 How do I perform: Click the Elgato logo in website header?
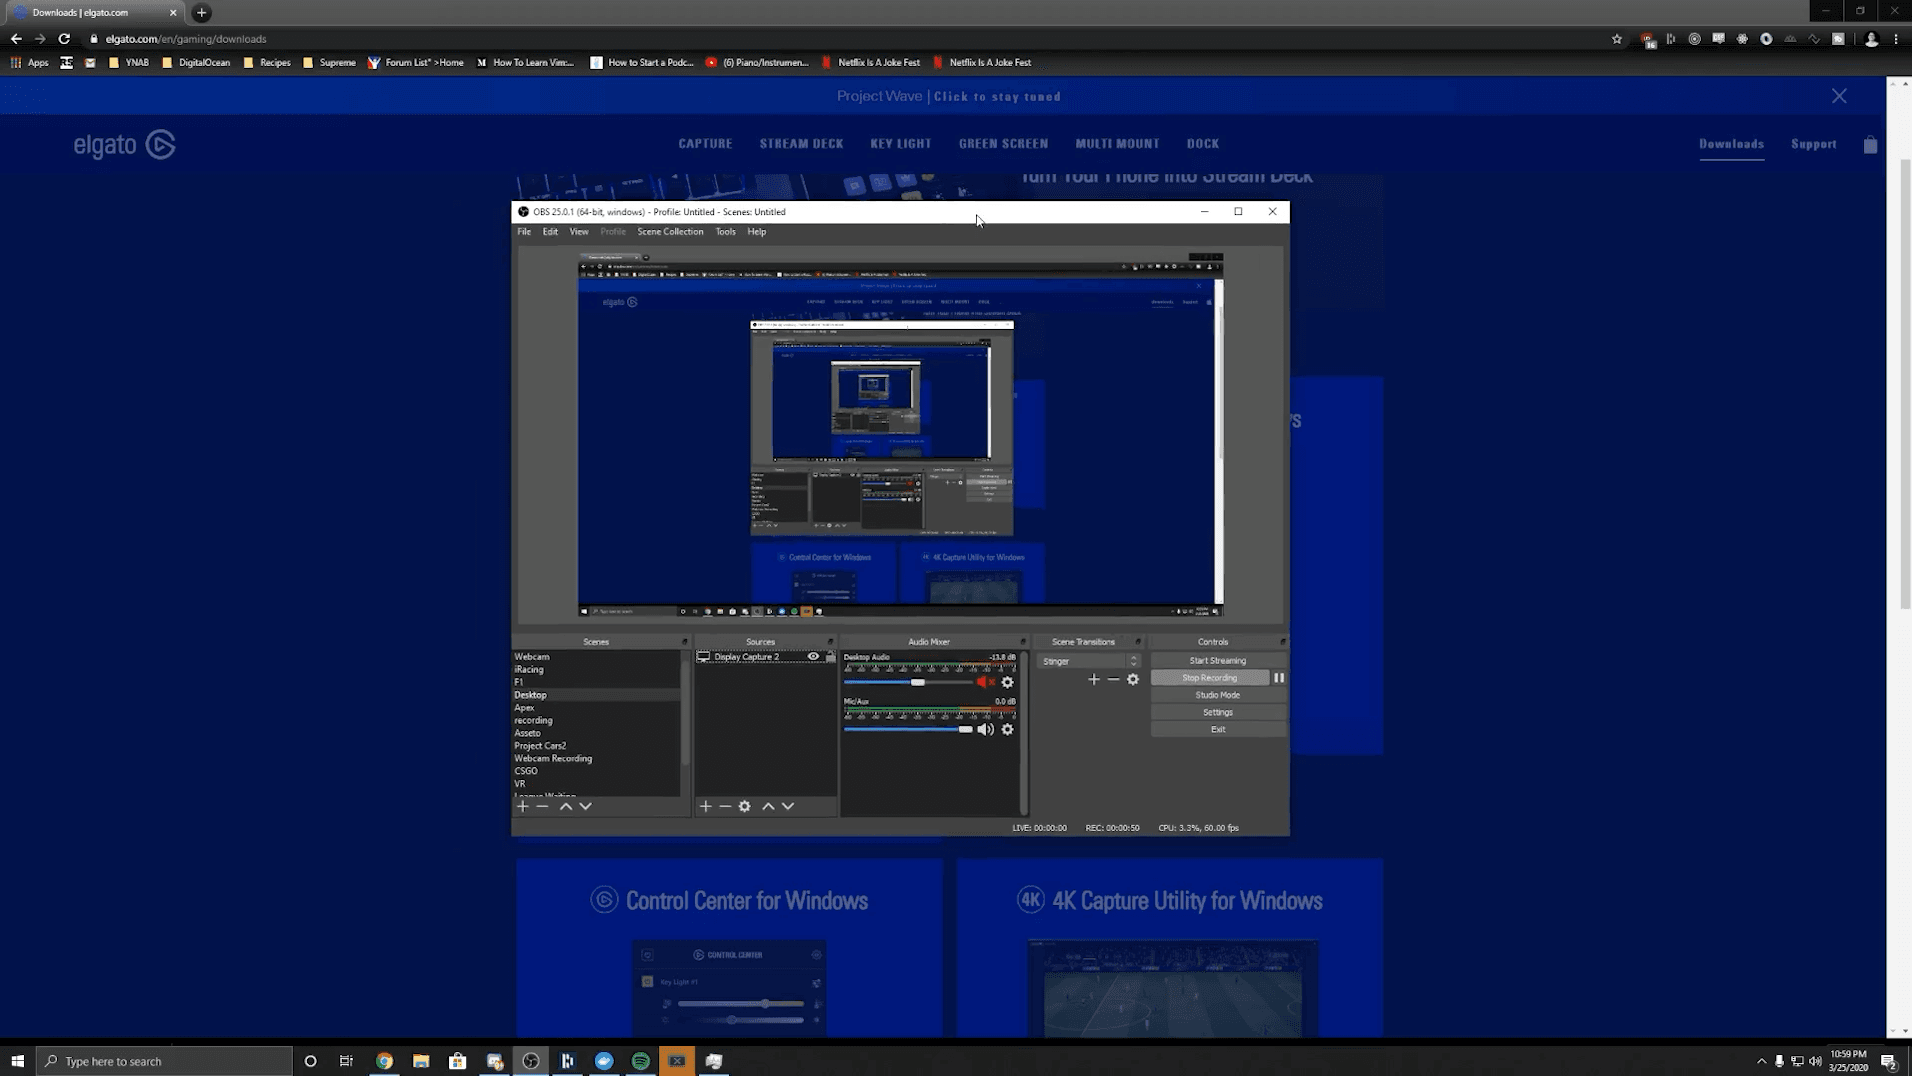(x=125, y=144)
